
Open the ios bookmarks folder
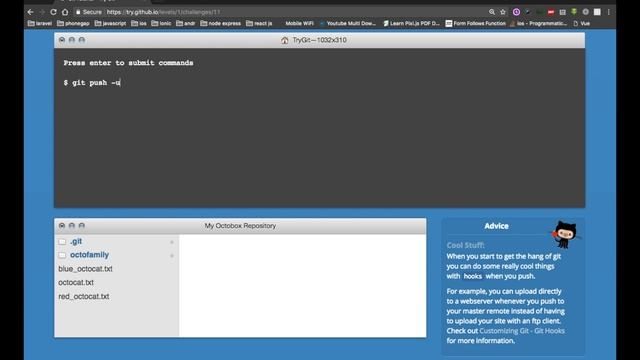click(x=139, y=23)
